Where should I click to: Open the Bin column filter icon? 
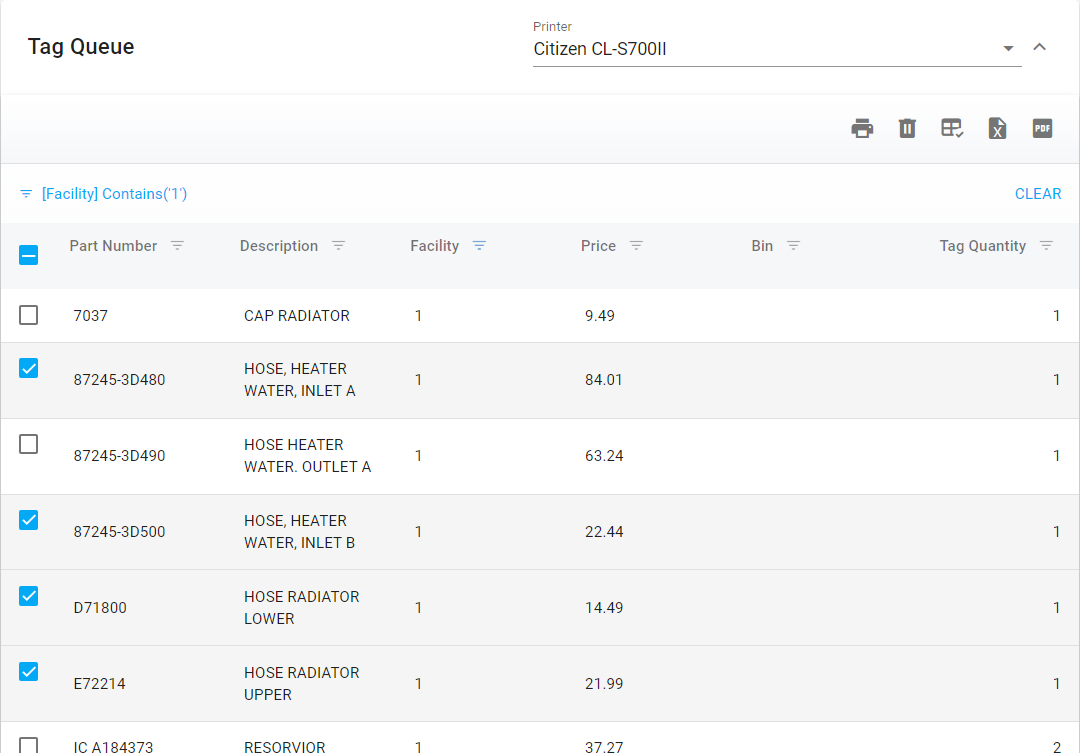[793, 246]
